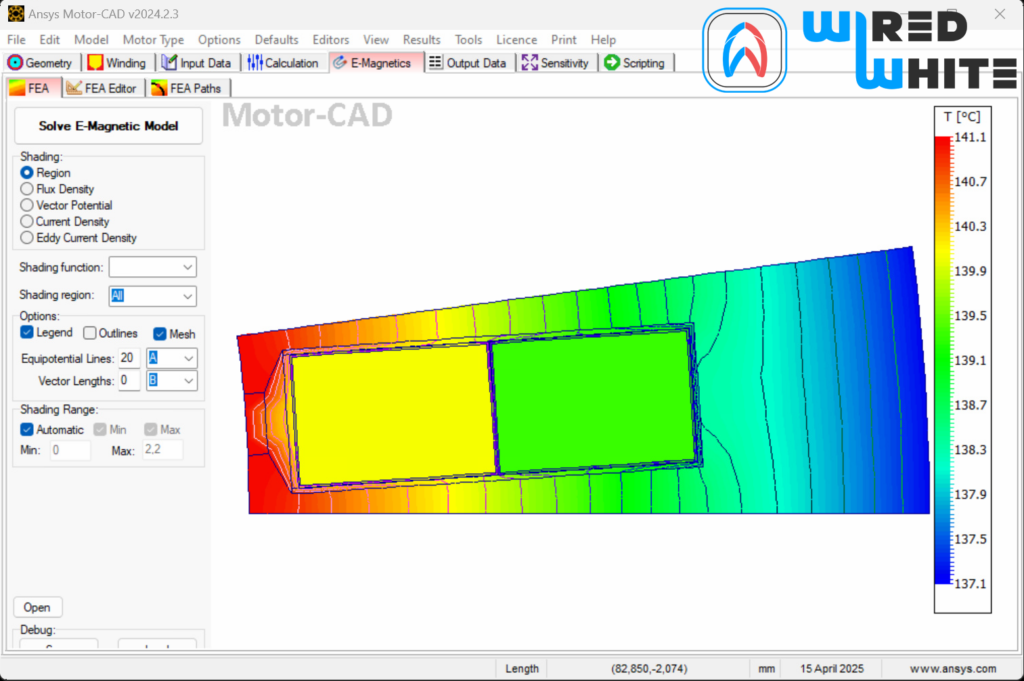The image size is (1024, 681).
Task: Click the E-Magnetics tab icon
Action: click(x=340, y=63)
